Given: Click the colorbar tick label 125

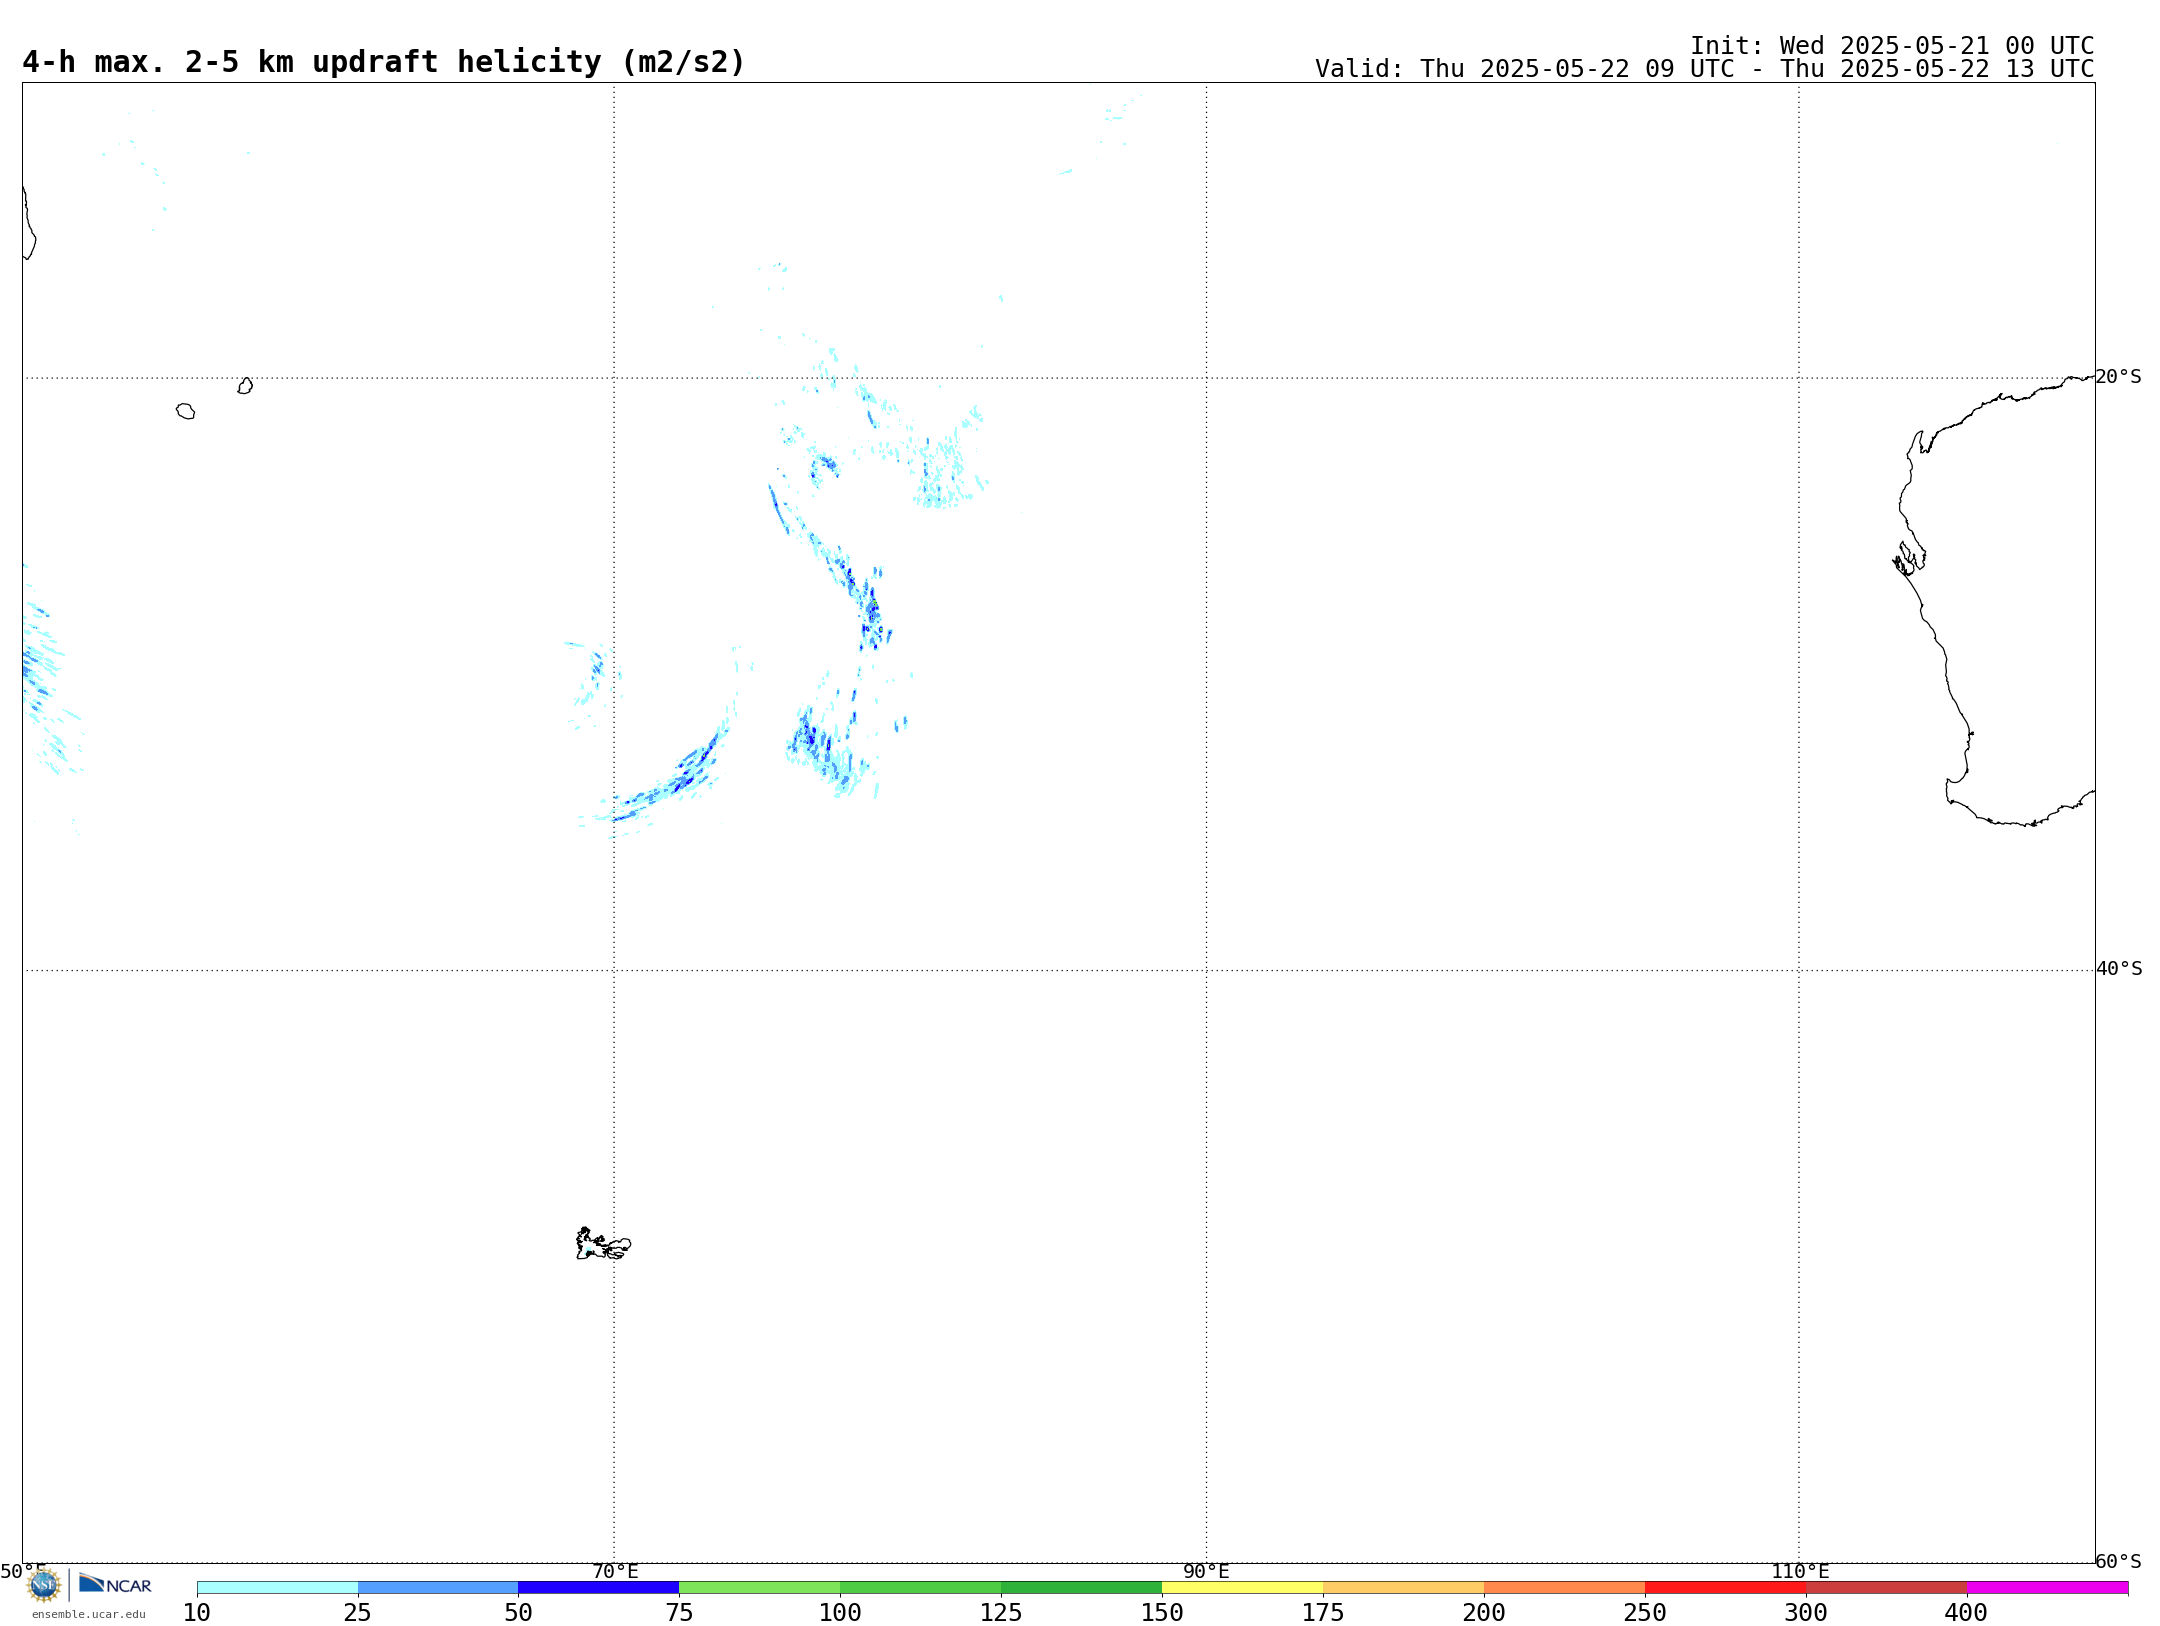Looking at the screenshot, I should point(1001,1613).
